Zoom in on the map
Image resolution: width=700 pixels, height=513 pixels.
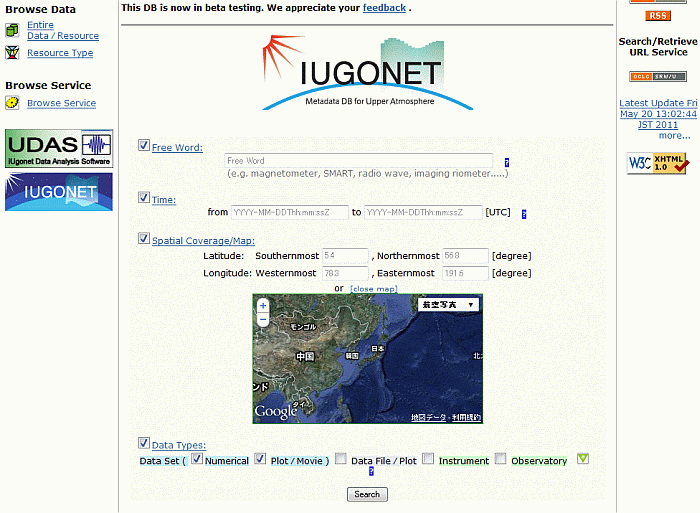[263, 306]
